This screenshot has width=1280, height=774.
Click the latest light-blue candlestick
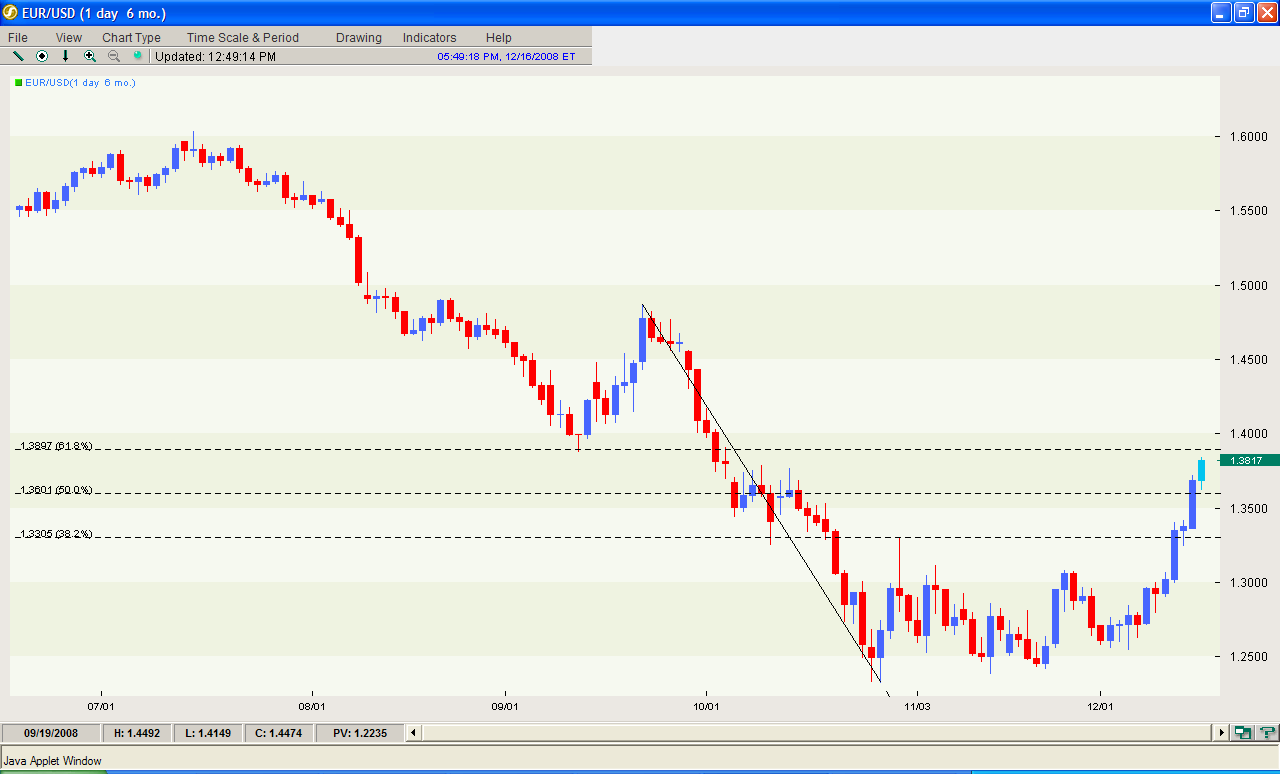pyautogui.click(x=1201, y=470)
